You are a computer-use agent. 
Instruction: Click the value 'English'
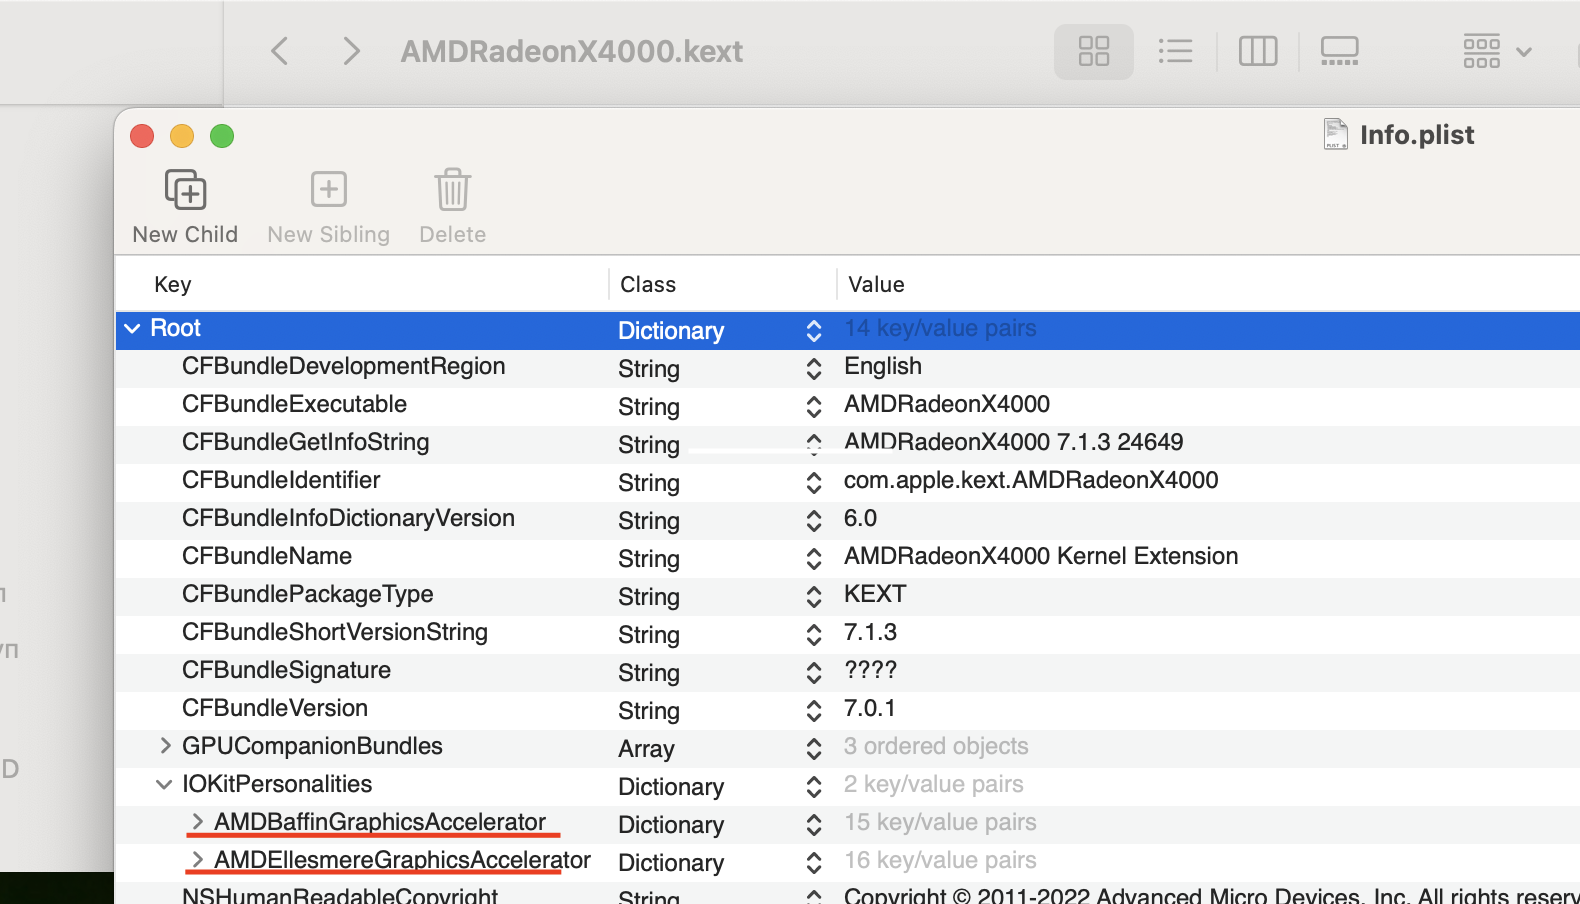click(883, 366)
